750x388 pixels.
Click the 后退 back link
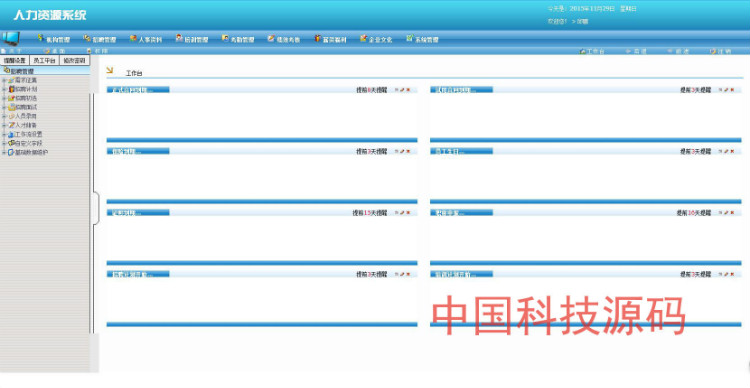[636, 51]
